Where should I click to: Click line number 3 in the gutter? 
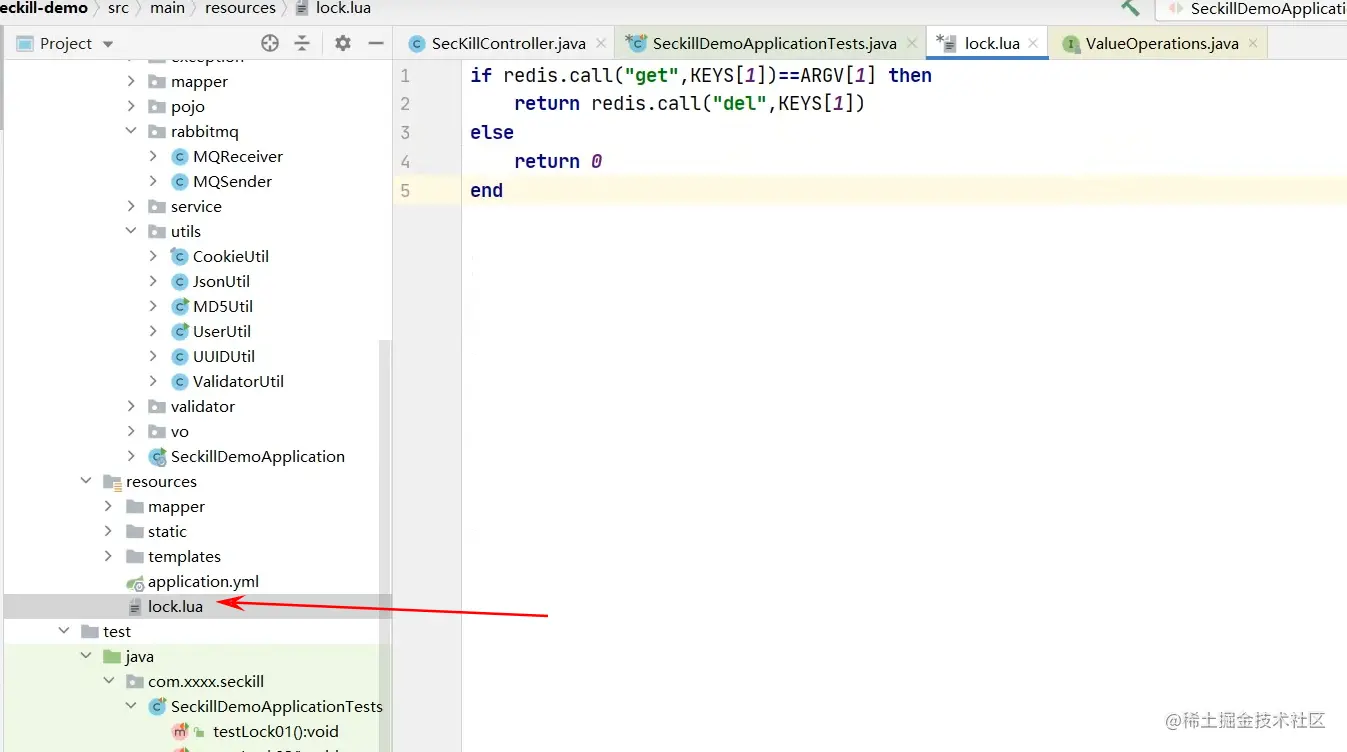click(x=405, y=132)
